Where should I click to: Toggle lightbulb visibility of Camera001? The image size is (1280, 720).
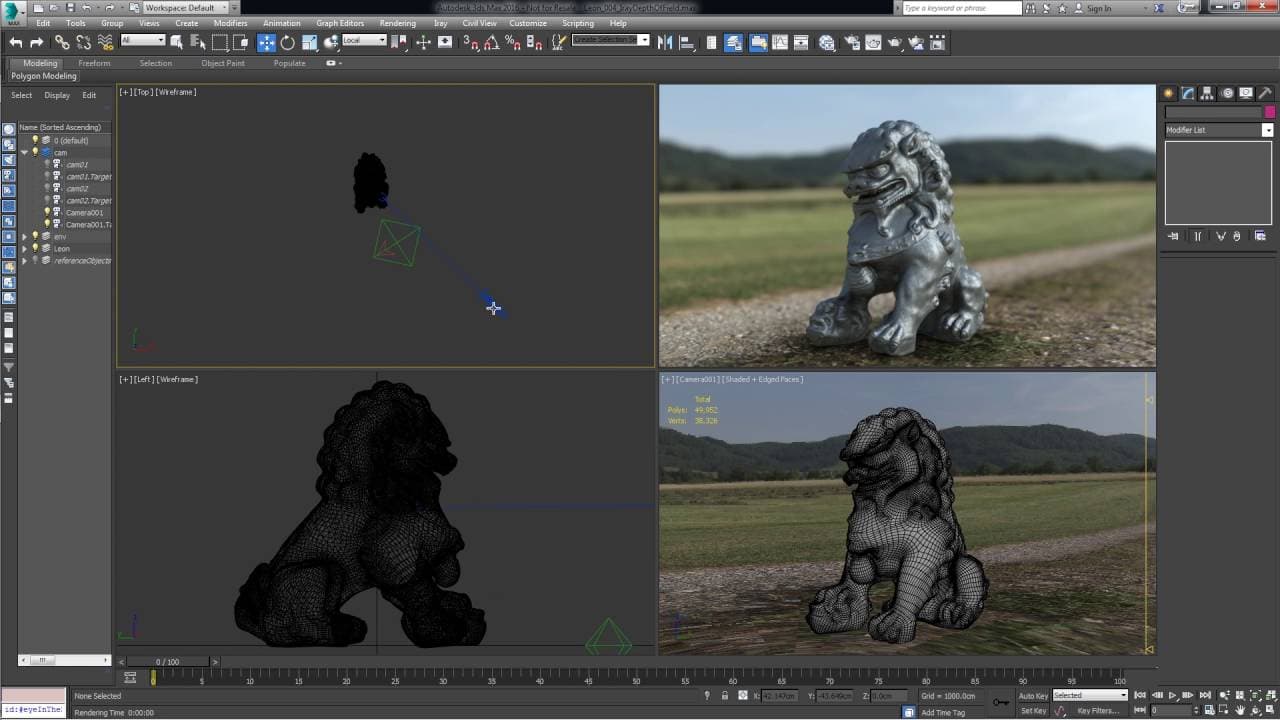coord(46,212)
